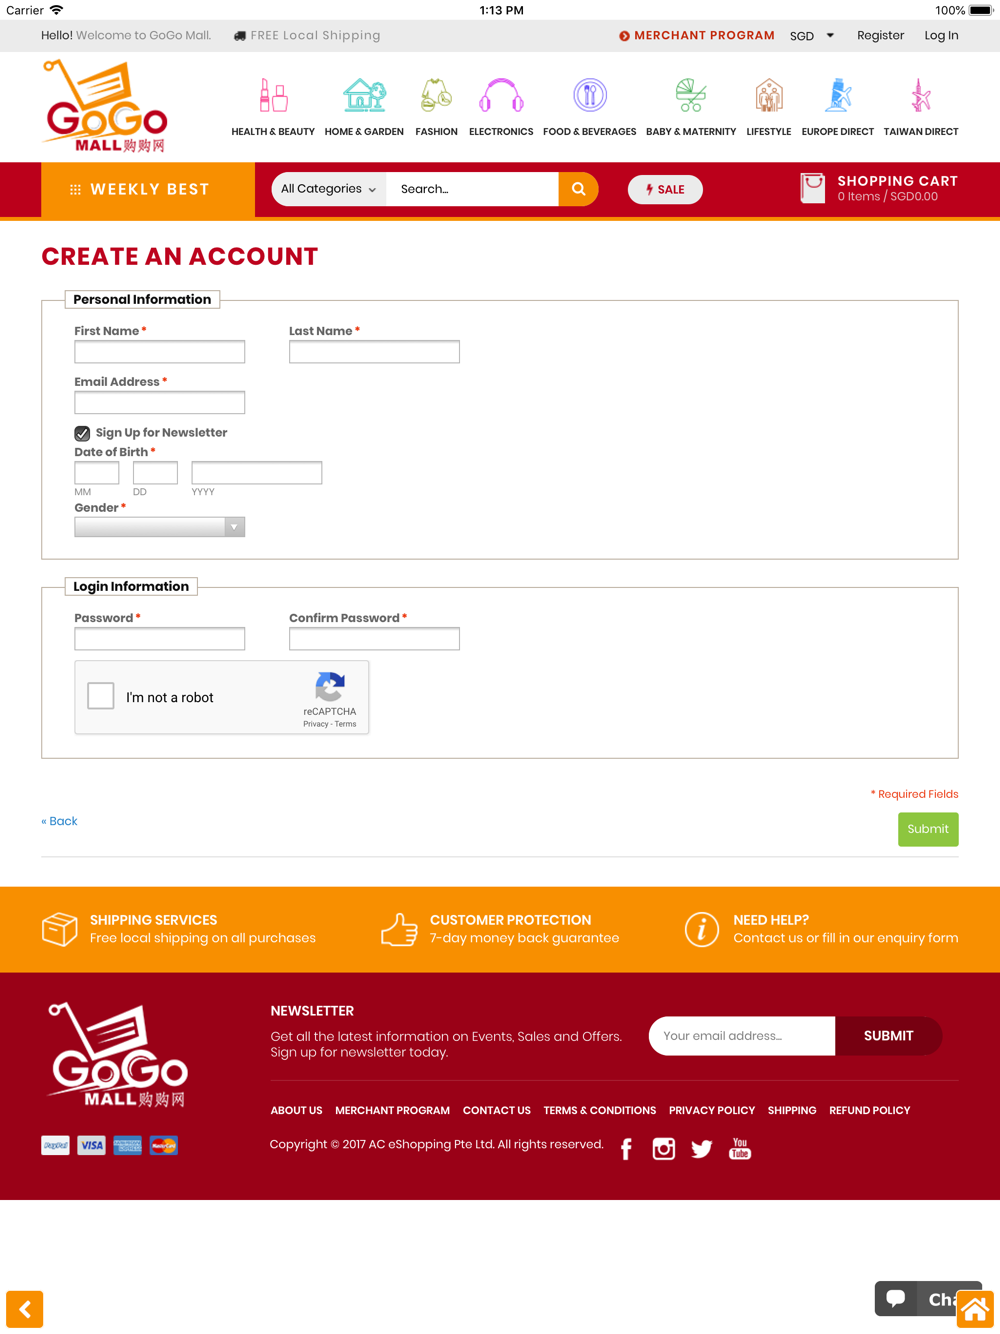The width and height of the screenshot is (1000, 1334).
Task: Open the Privacy Policy footer link
Action: 712,1110
